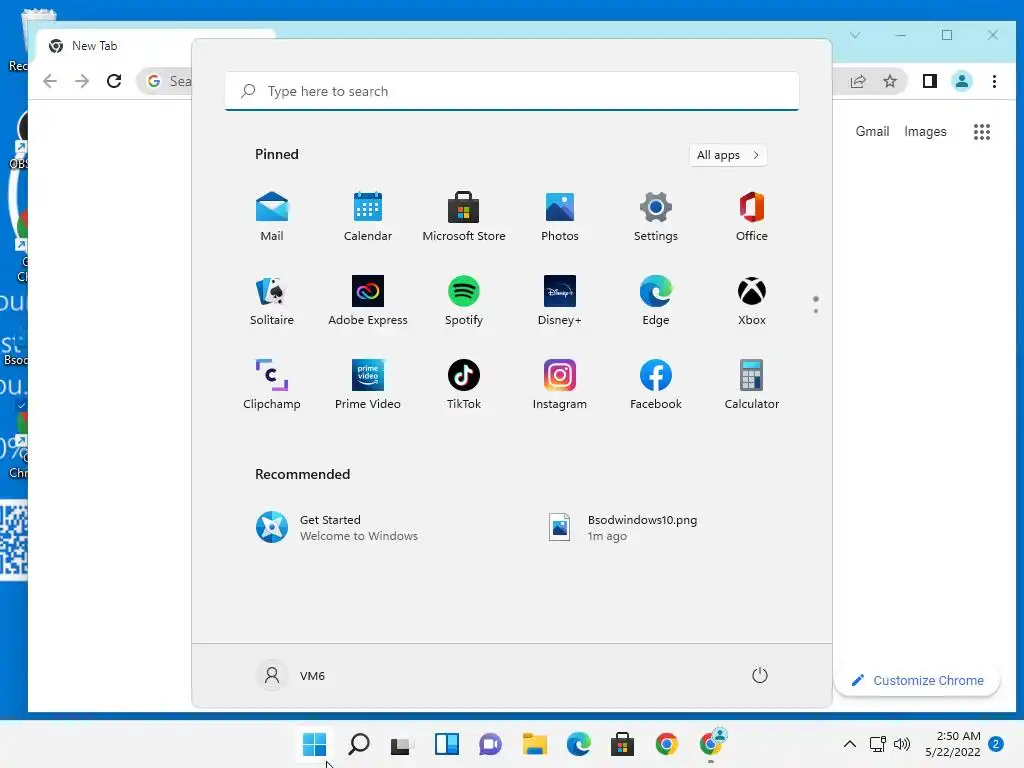Open the clock showing 2:50 AM
The width and height of the screenshot is (1024, 768).
point(953,744)
